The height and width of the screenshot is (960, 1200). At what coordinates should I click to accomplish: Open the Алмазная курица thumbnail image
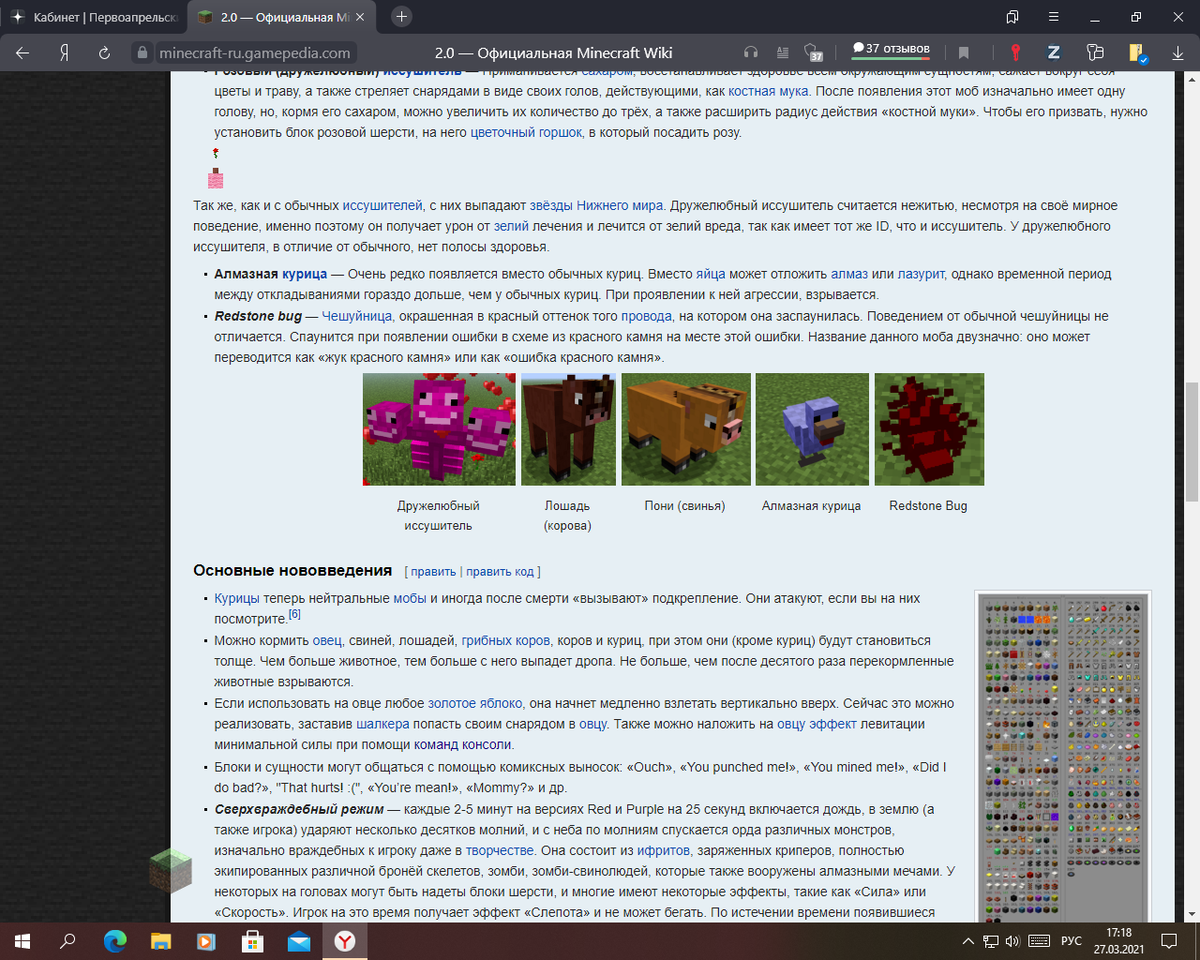coord(812,429)
